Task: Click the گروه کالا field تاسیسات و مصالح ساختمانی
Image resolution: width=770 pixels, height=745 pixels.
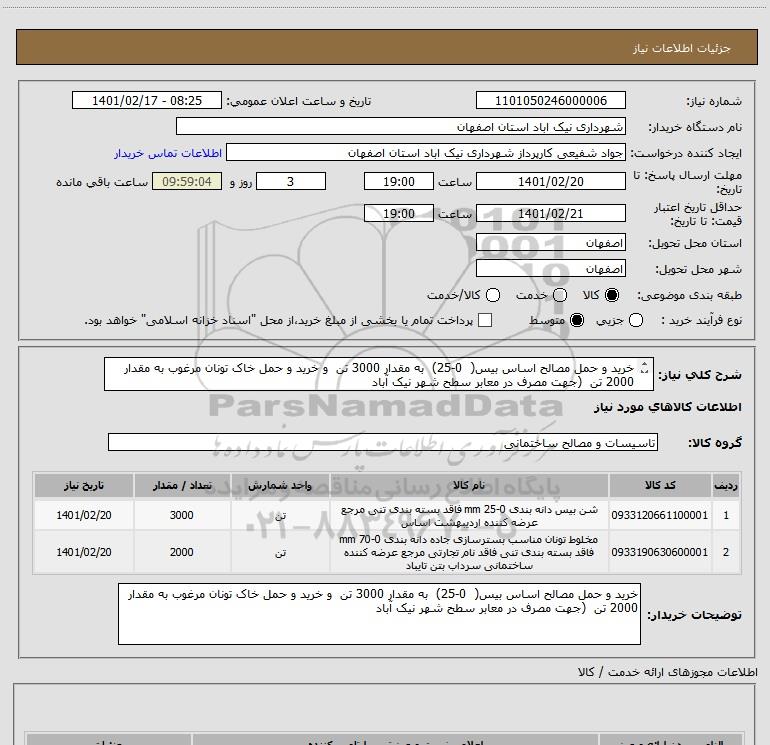Action: (383, 442)
